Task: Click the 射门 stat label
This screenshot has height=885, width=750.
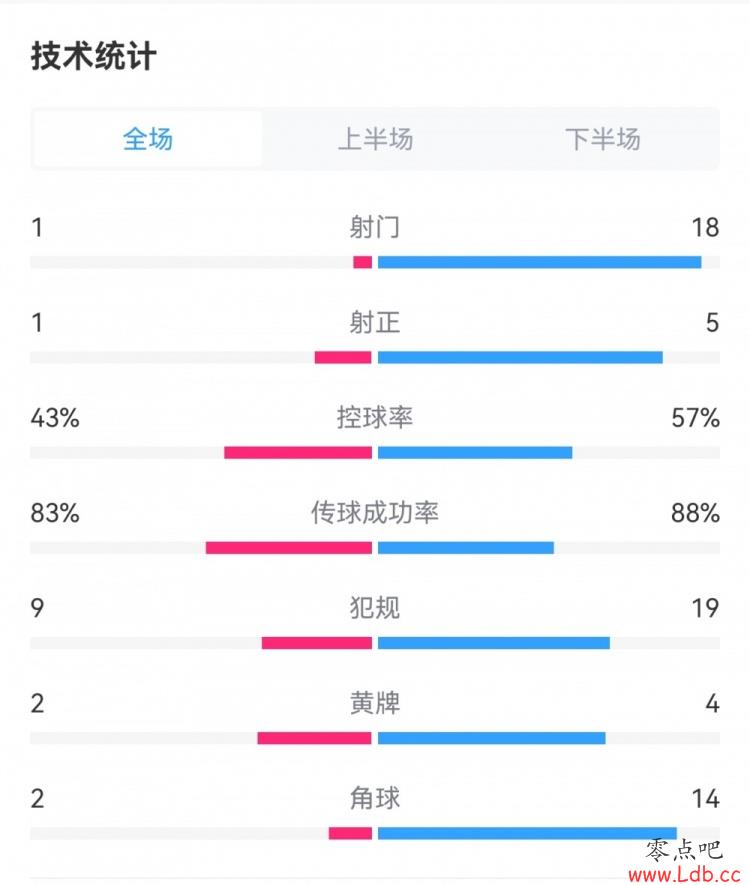Action: 375,227
